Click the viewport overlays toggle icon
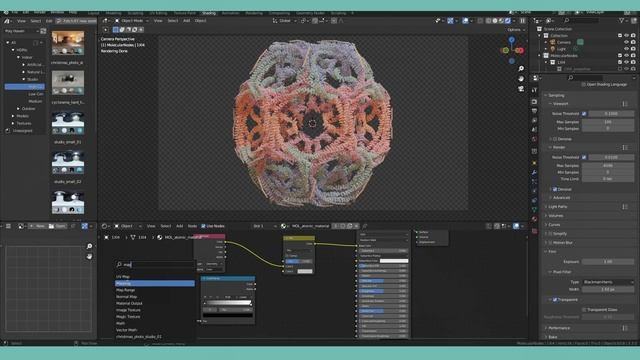 pyautogui.click(x=465, y=20)
